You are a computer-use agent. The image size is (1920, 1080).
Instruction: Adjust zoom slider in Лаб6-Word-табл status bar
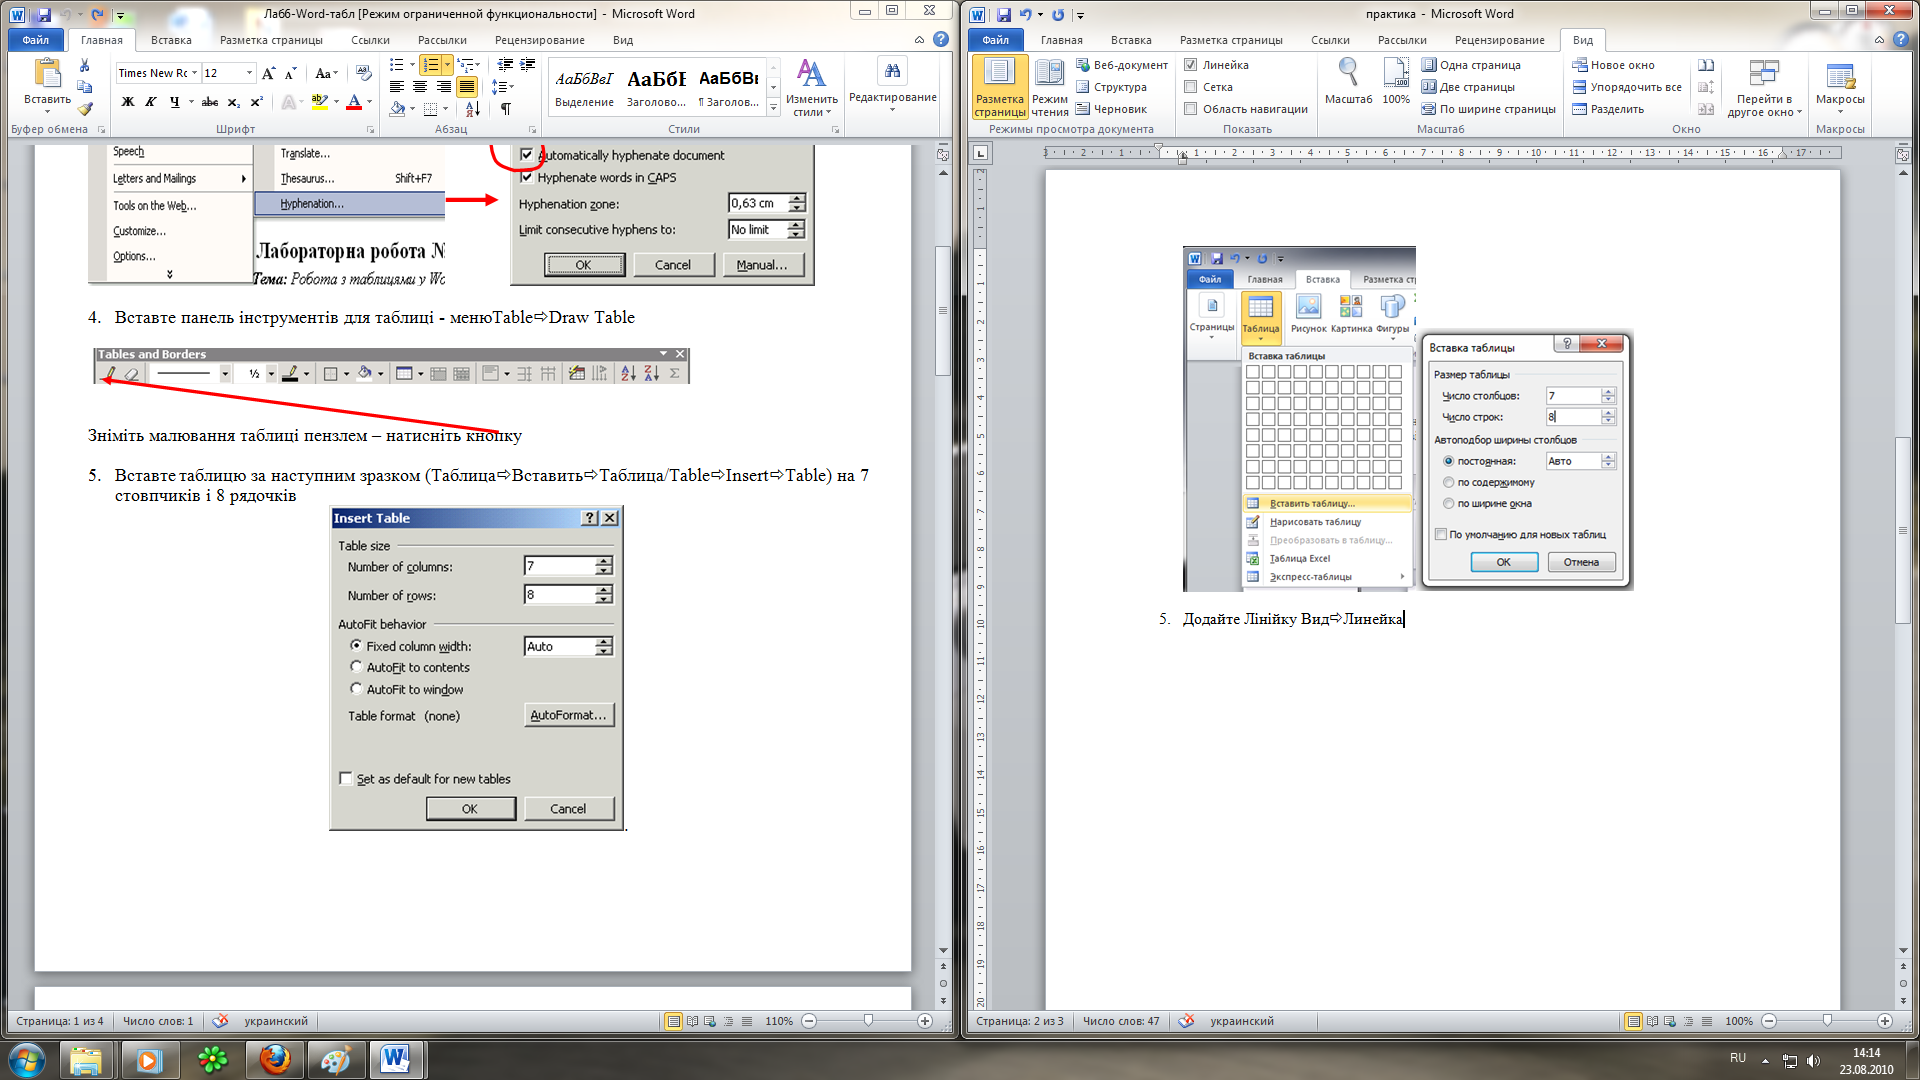(868, 1021)
